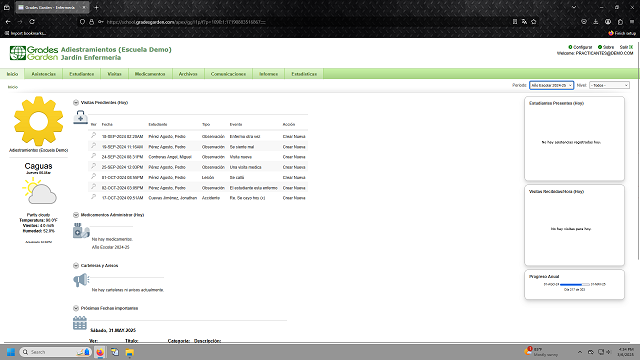Open the Período school year dropdown
This screenshot has height=360, width=640.
point(551,85)
